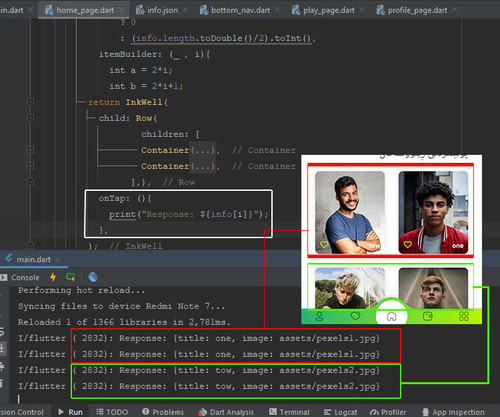Select the main.dart run configuration tab

tap(33, 259)
